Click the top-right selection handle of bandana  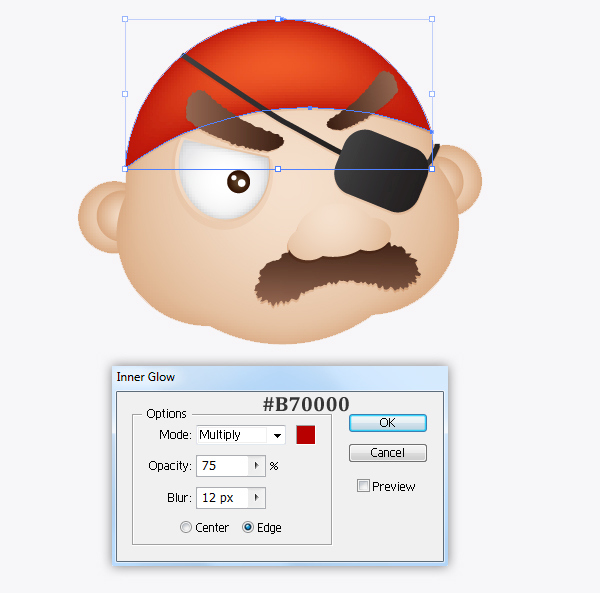[432, 19]
